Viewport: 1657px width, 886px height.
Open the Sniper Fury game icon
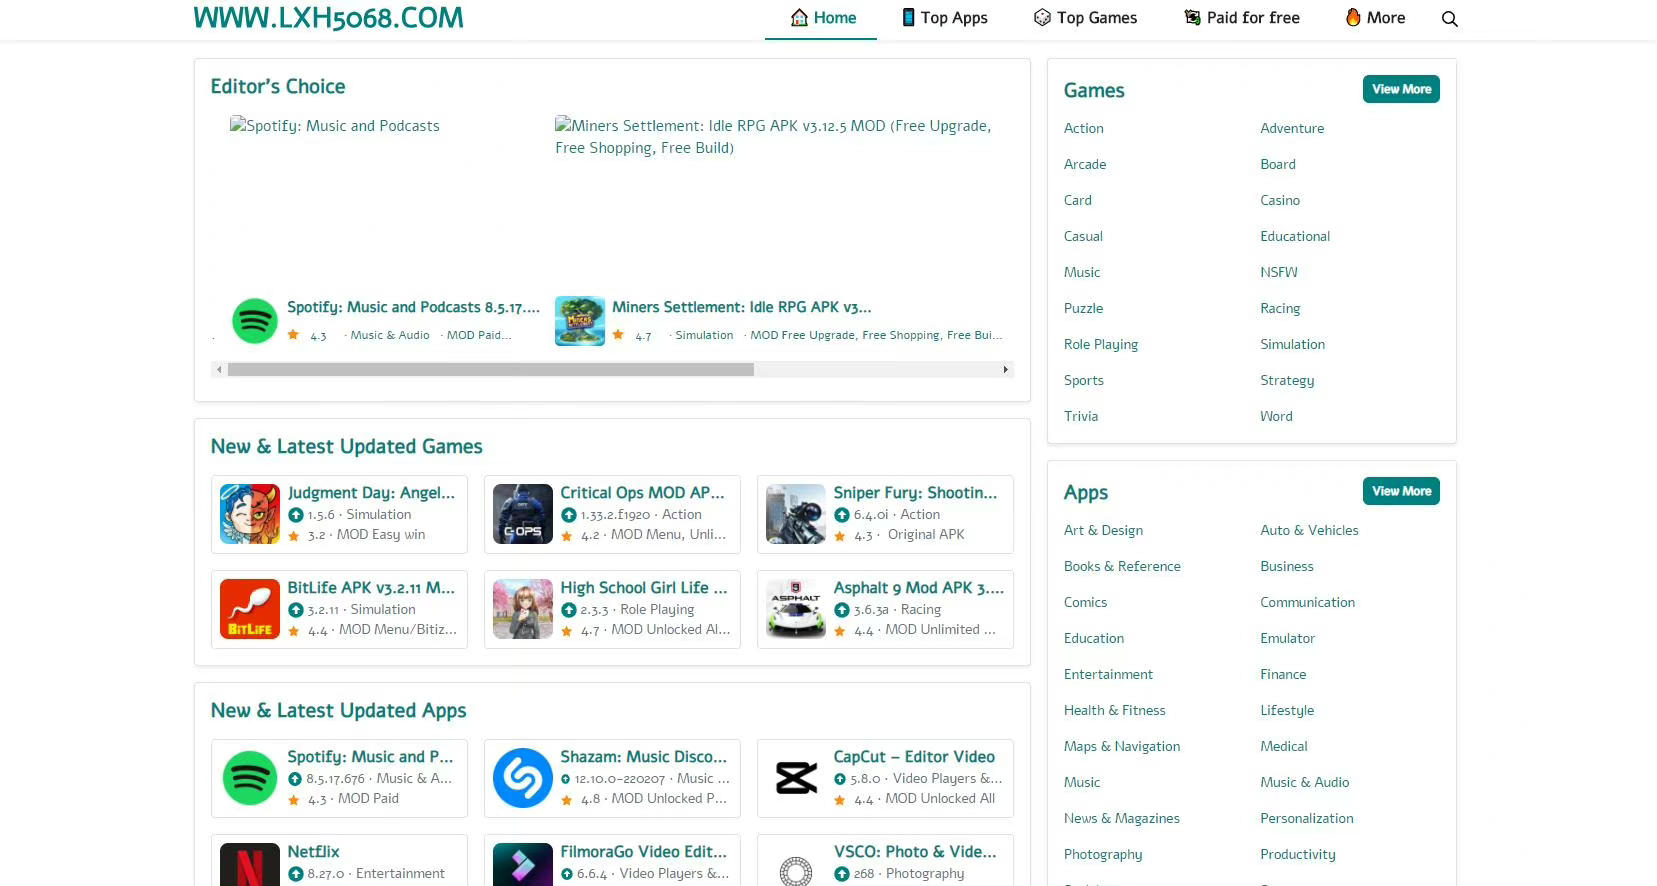[796, 514]
